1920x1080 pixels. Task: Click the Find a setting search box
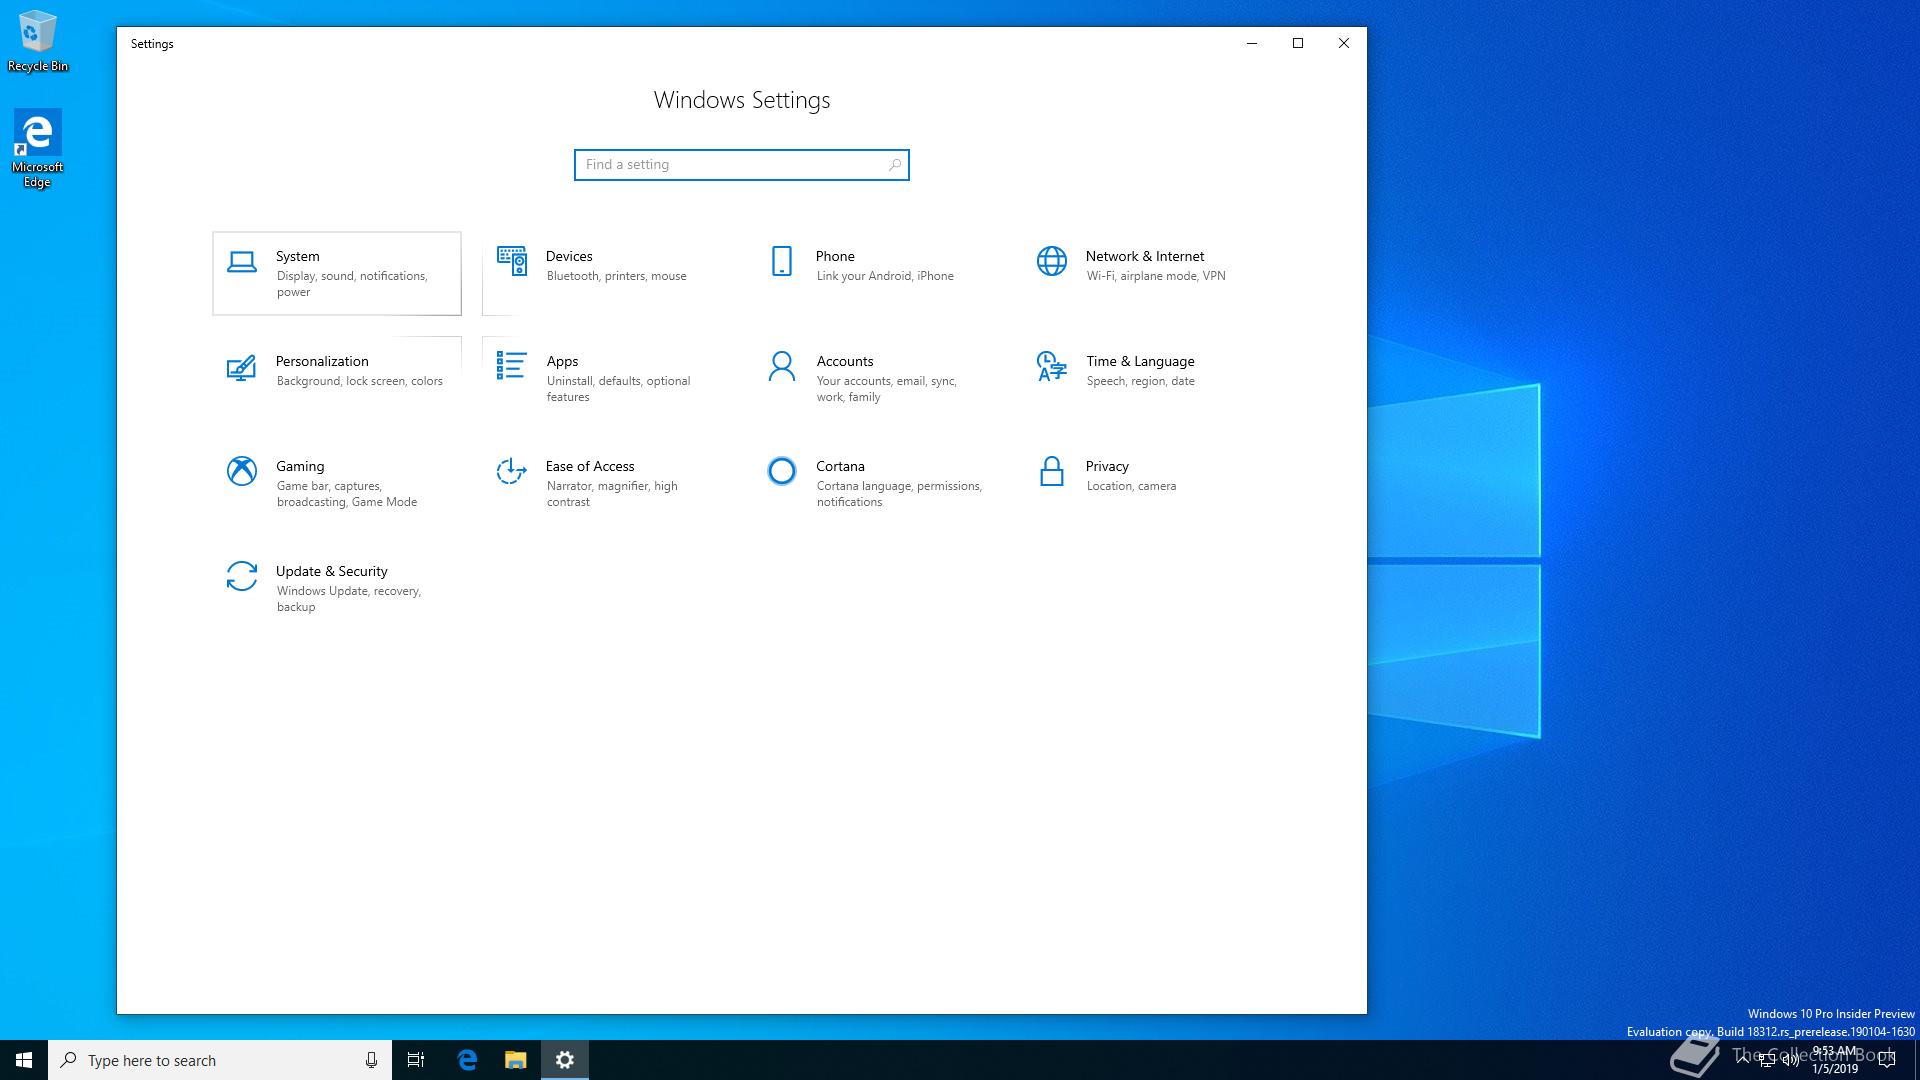(x=741, y=165)
